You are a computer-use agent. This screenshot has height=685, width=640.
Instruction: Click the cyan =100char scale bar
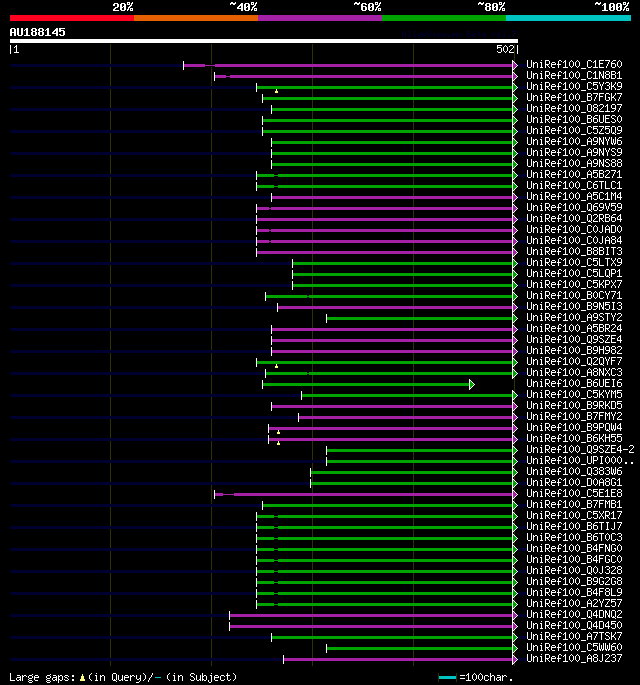[x=447, y=678]
